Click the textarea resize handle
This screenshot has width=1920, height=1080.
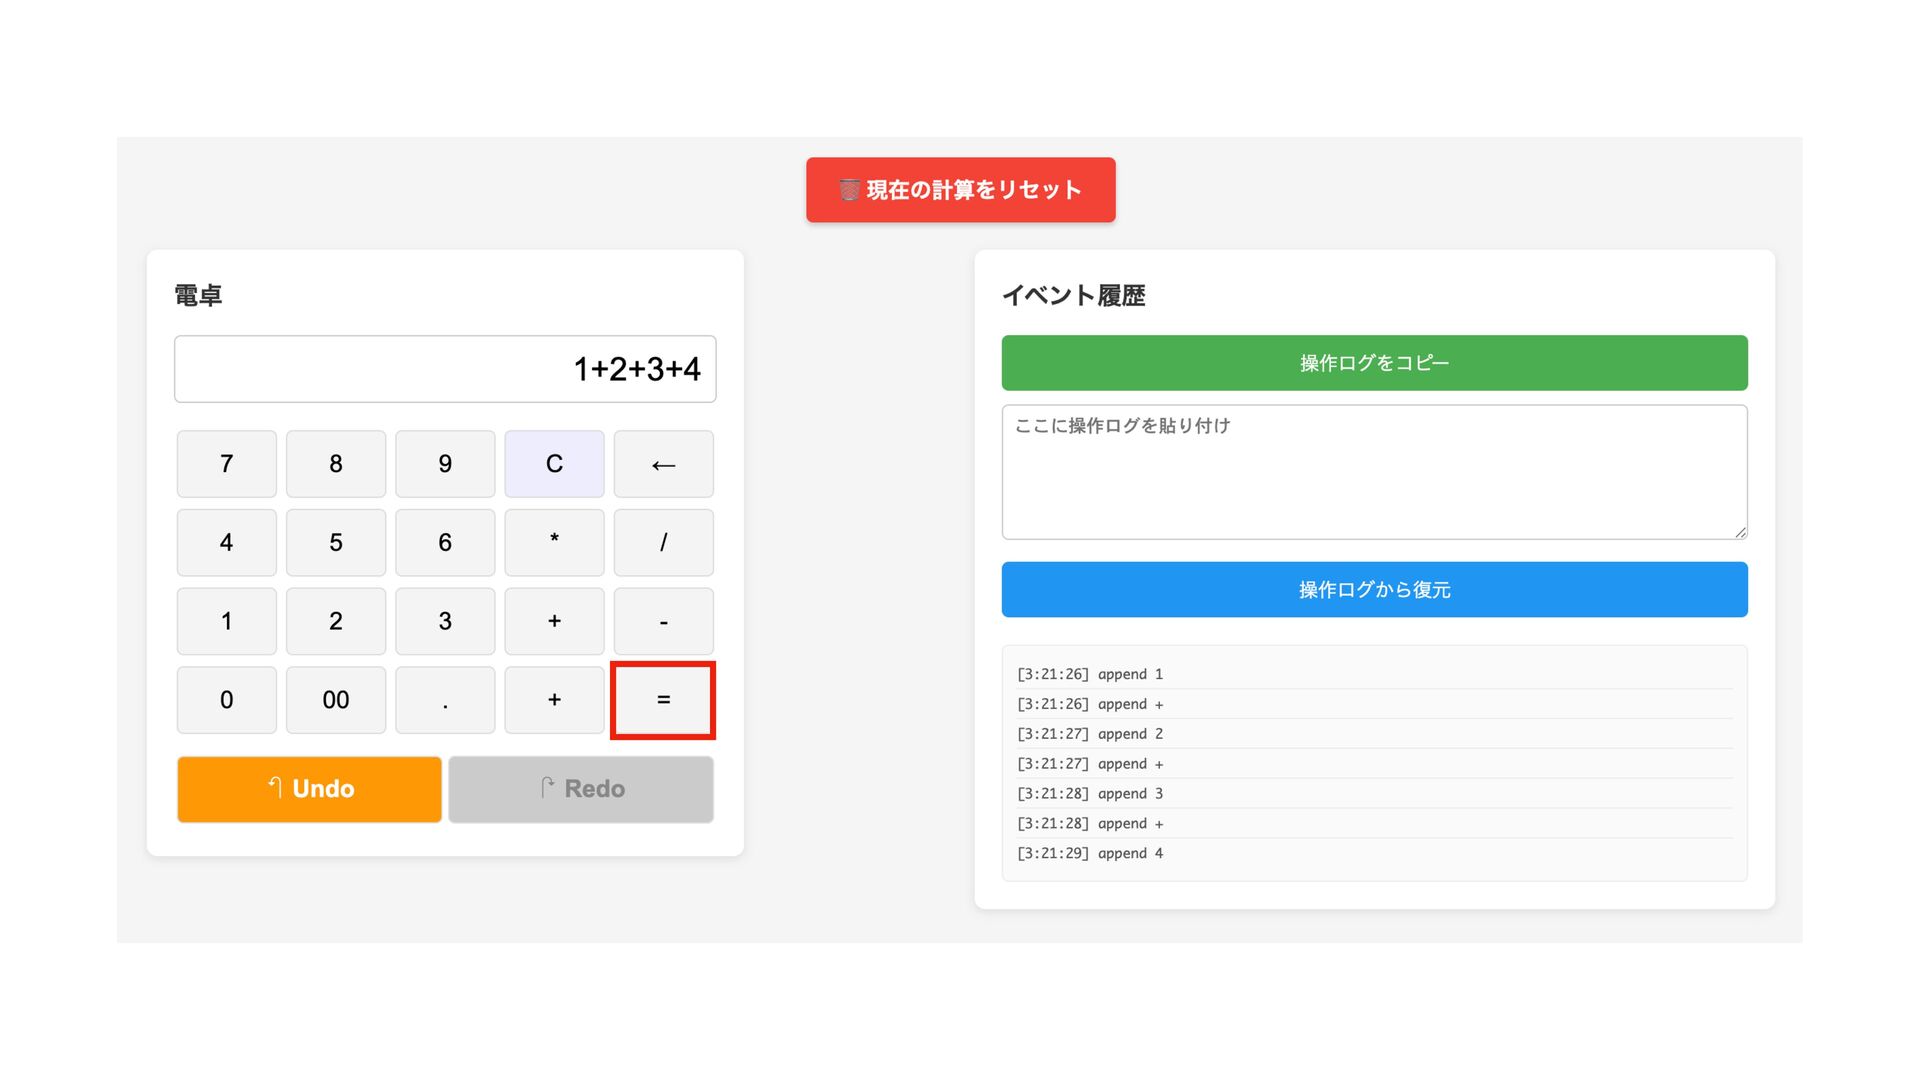point(1740,532)
